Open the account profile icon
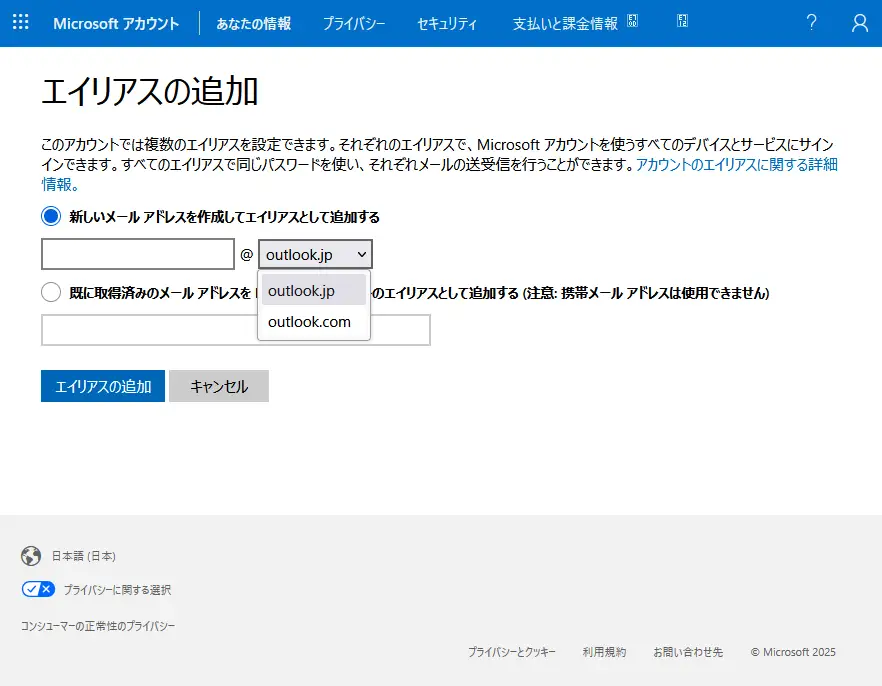 pyautogui.click(x=860, y=22)
